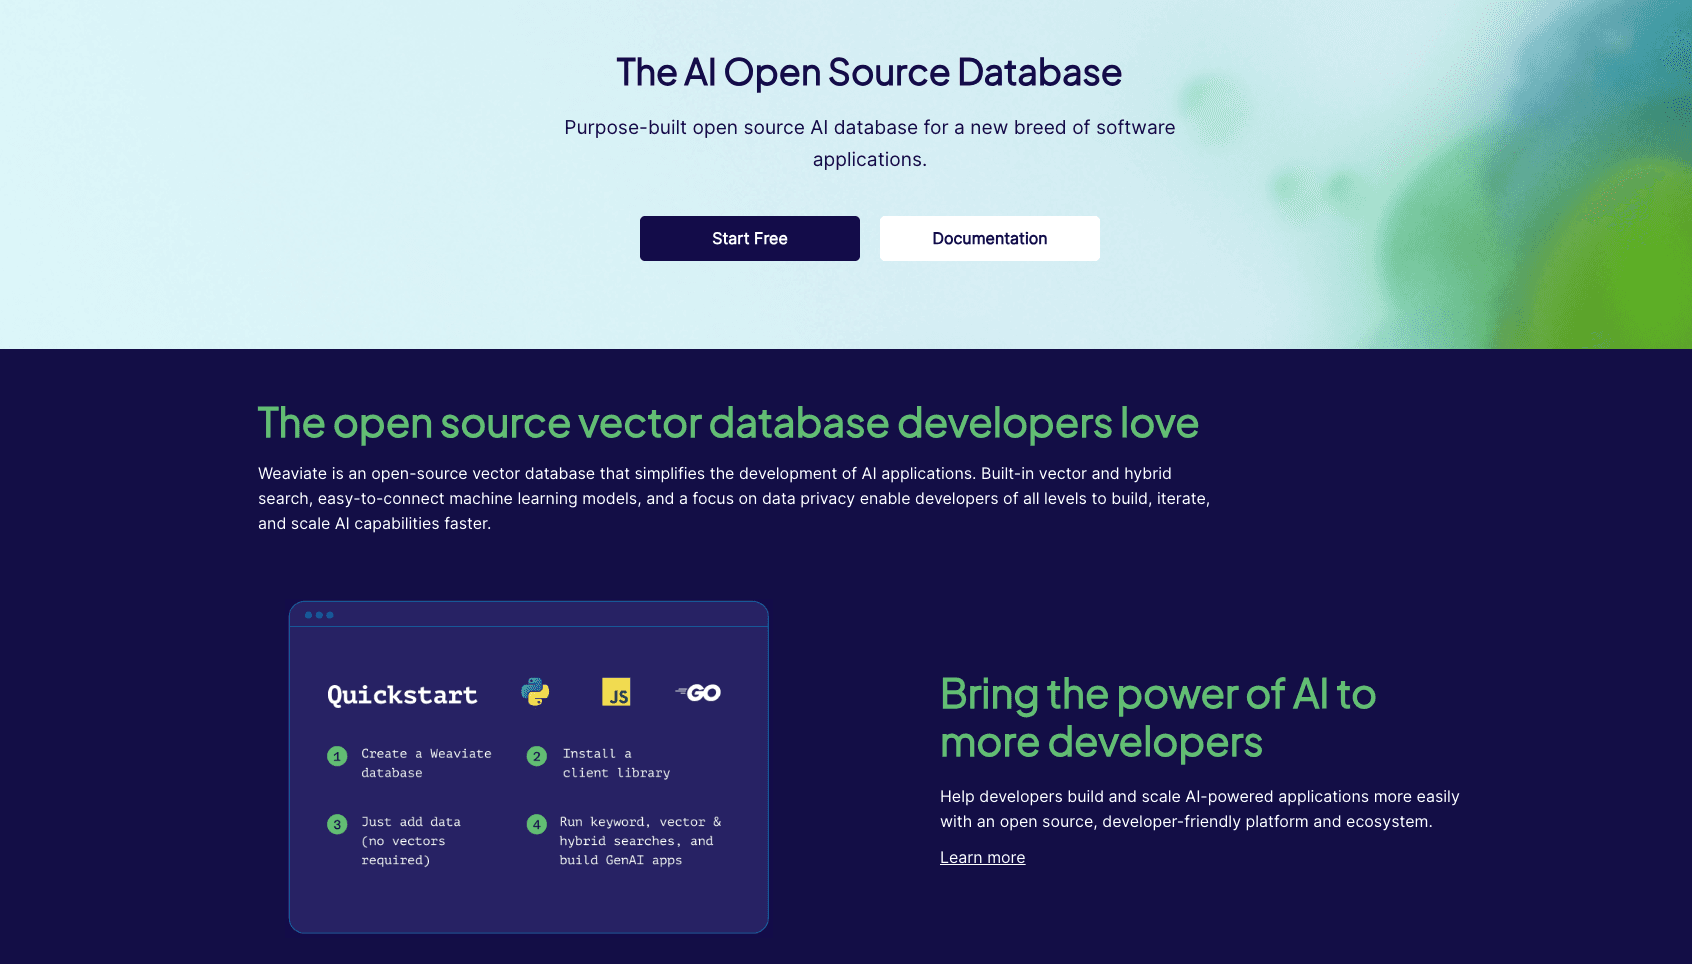
Task: Click the step 4 number badge
Action: (x=537, y=824)
